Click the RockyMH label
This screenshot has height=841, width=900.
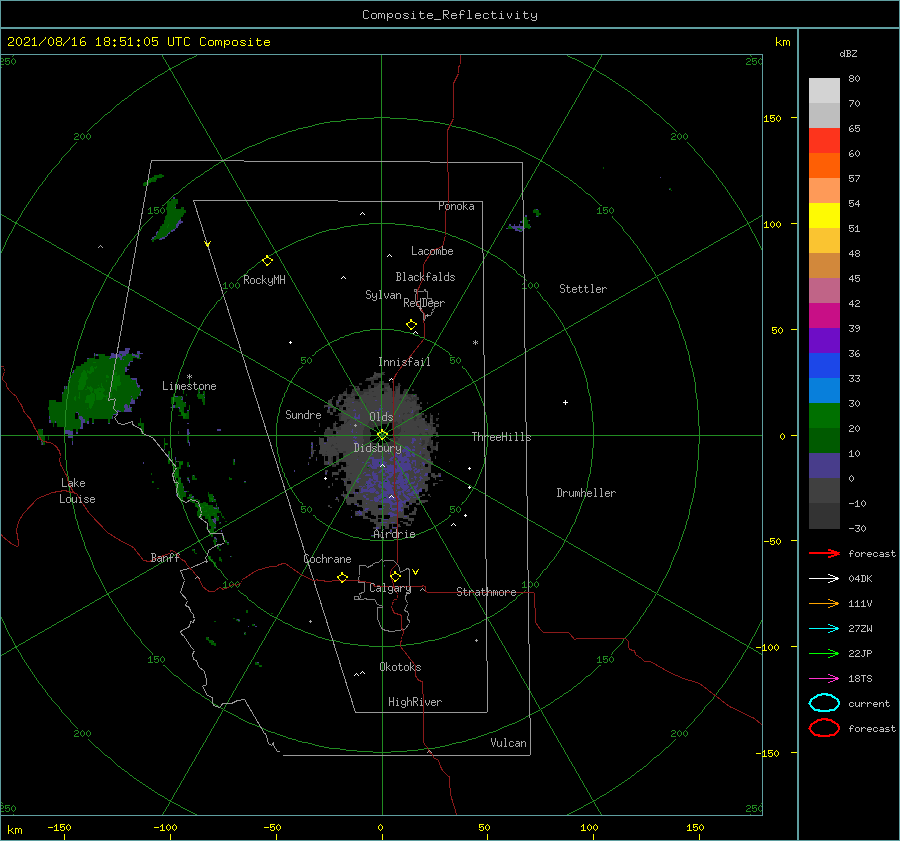264,280
